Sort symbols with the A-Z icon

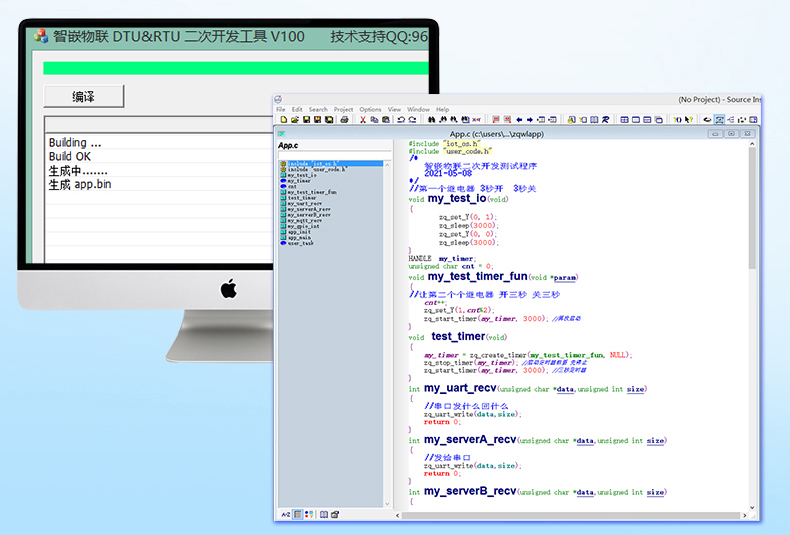[x=285, y=514]
